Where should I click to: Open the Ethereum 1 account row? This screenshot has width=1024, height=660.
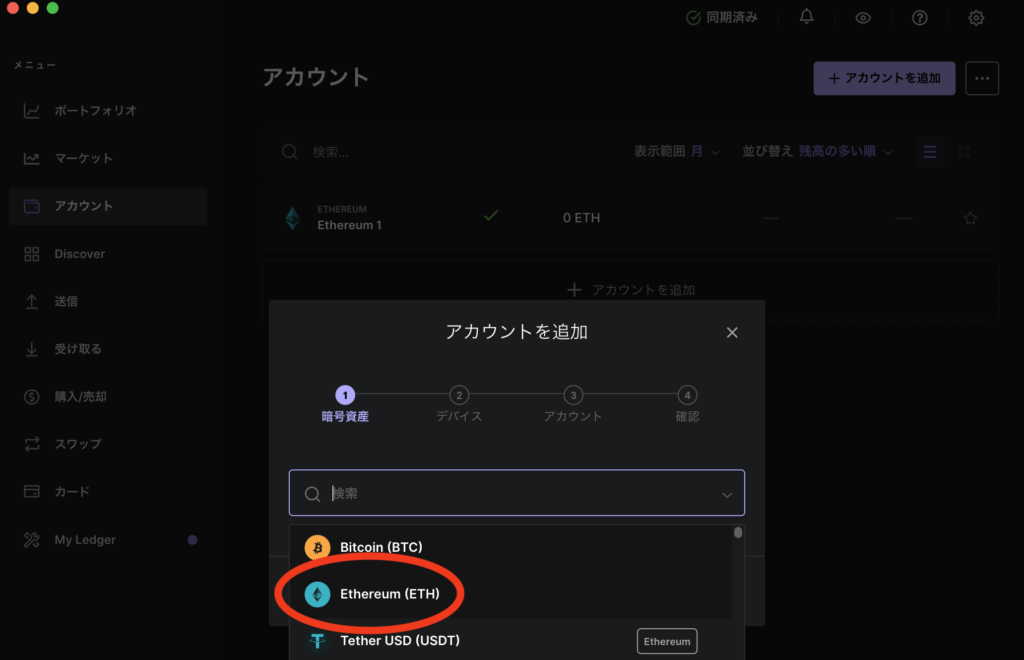tap(630, 218)
